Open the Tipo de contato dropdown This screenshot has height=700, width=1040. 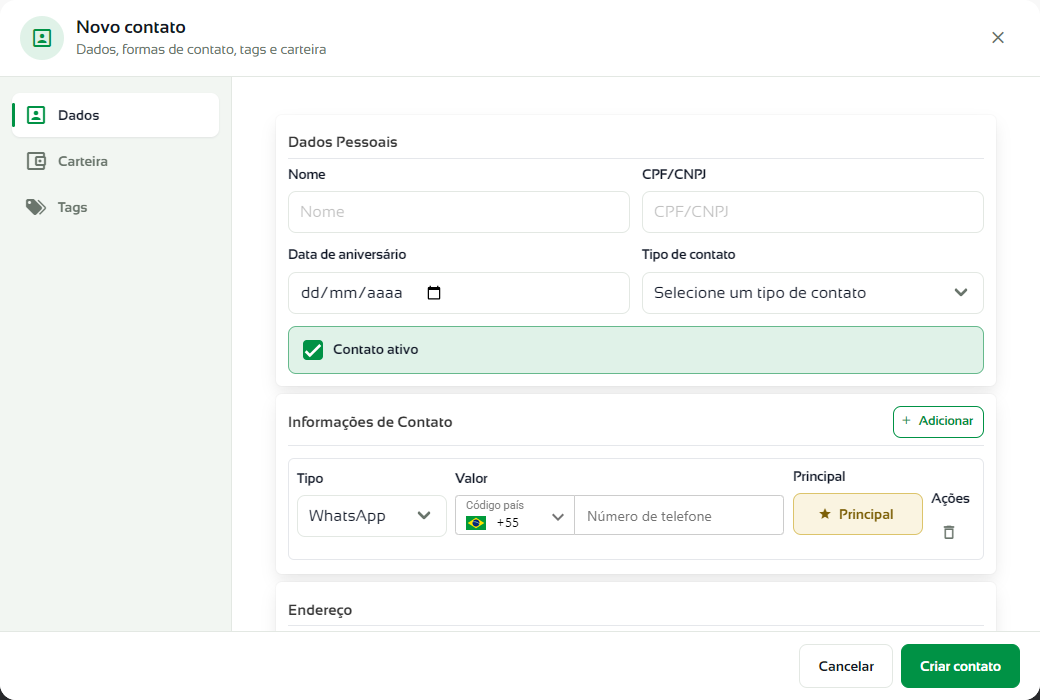coord(812,293)
